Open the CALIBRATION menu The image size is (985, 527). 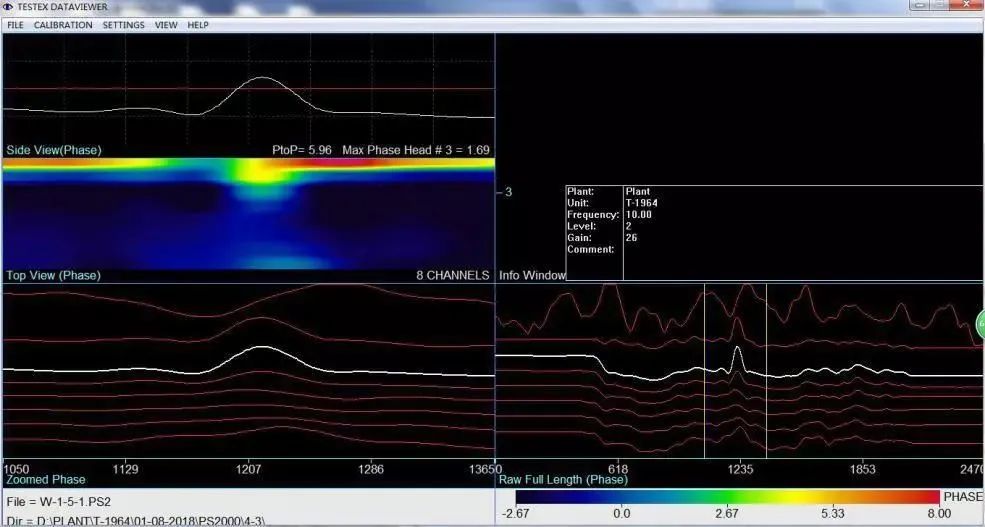click(63, 25)
